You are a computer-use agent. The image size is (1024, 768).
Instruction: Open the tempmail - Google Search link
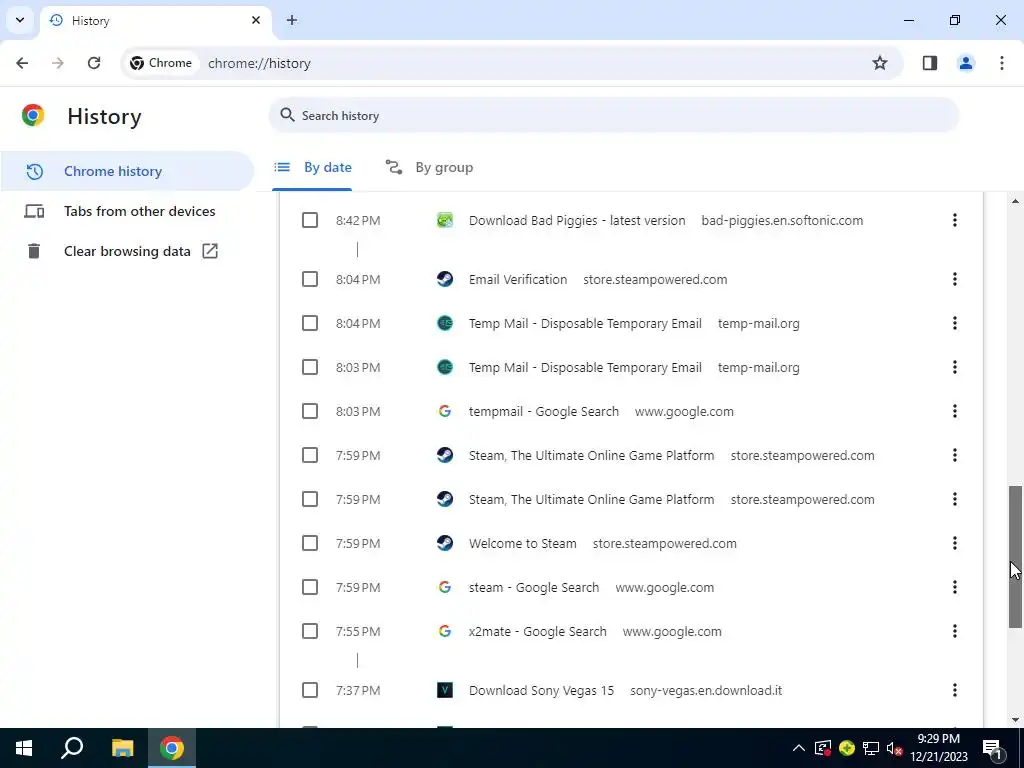pos(544,411)
